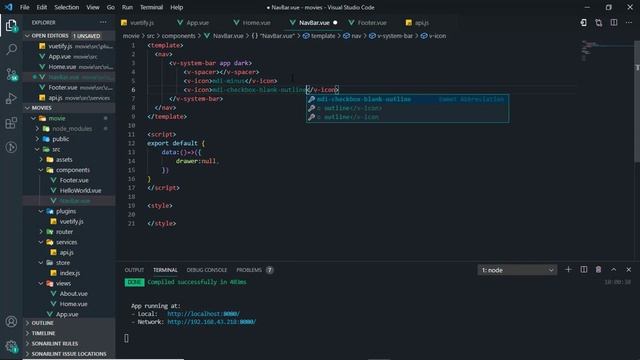Image resolution: width=640 pixels, height=360 pixels.
Task: Open About.vue in the views folder
Action: pos(73,293)
